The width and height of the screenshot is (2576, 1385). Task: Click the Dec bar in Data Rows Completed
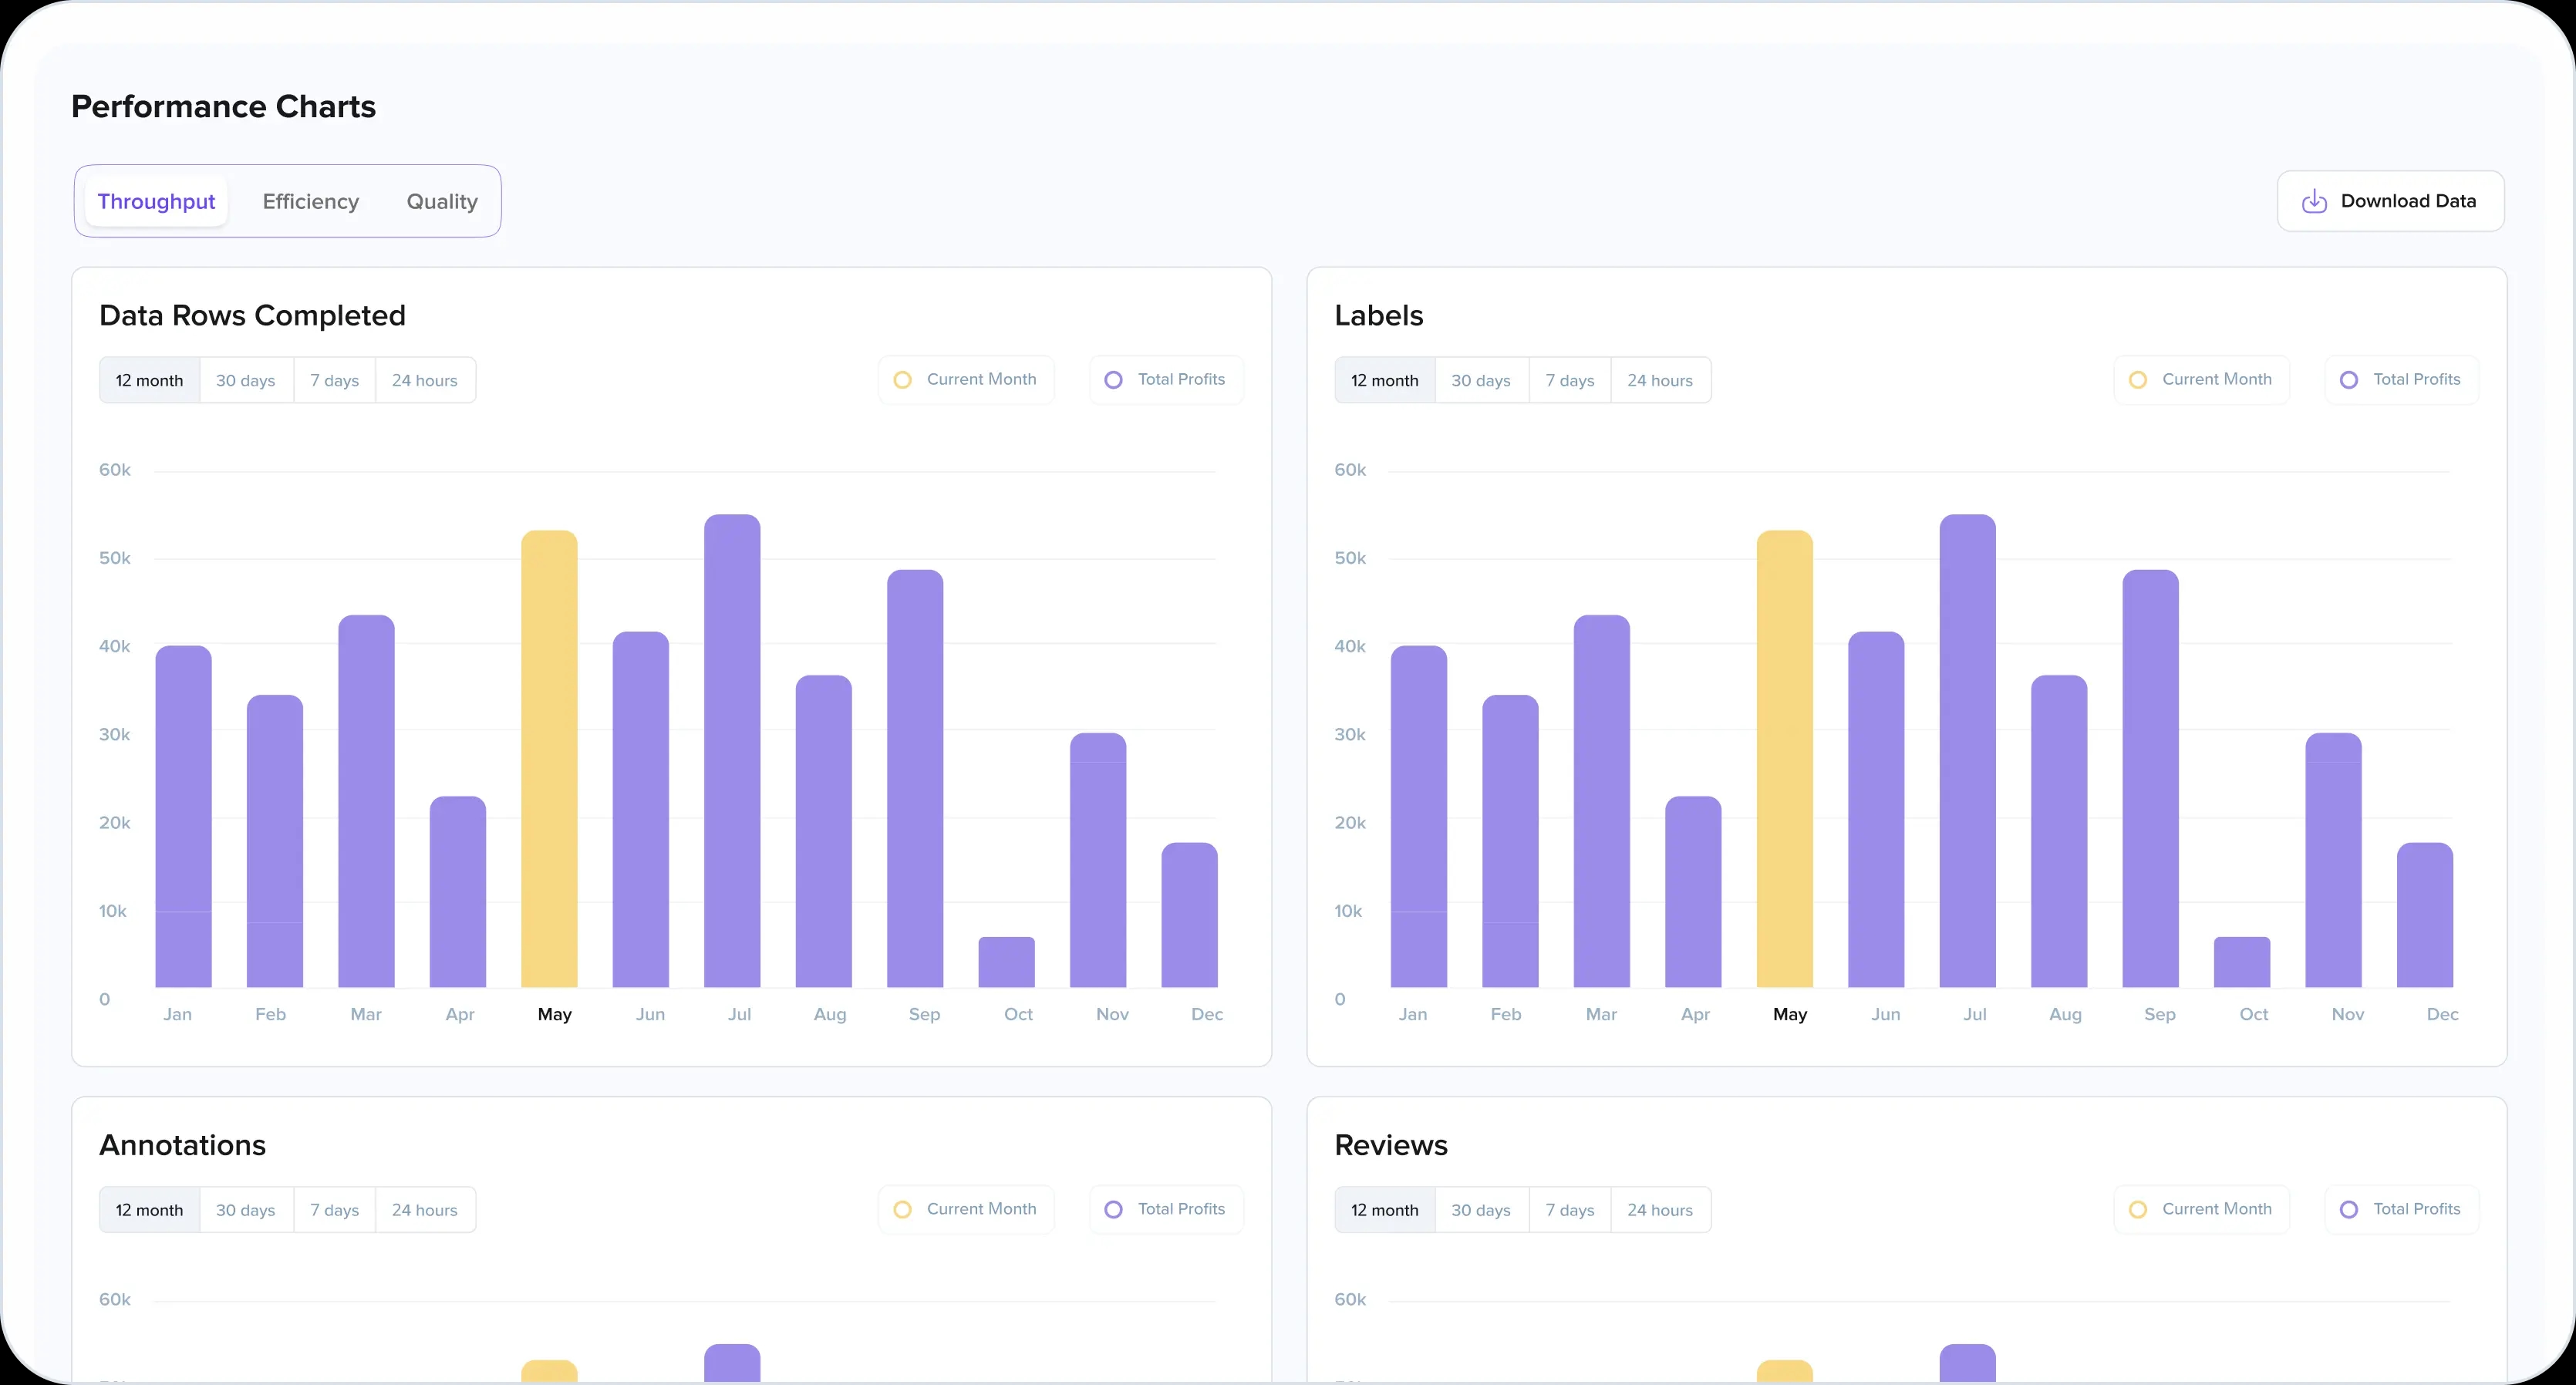1189,915
